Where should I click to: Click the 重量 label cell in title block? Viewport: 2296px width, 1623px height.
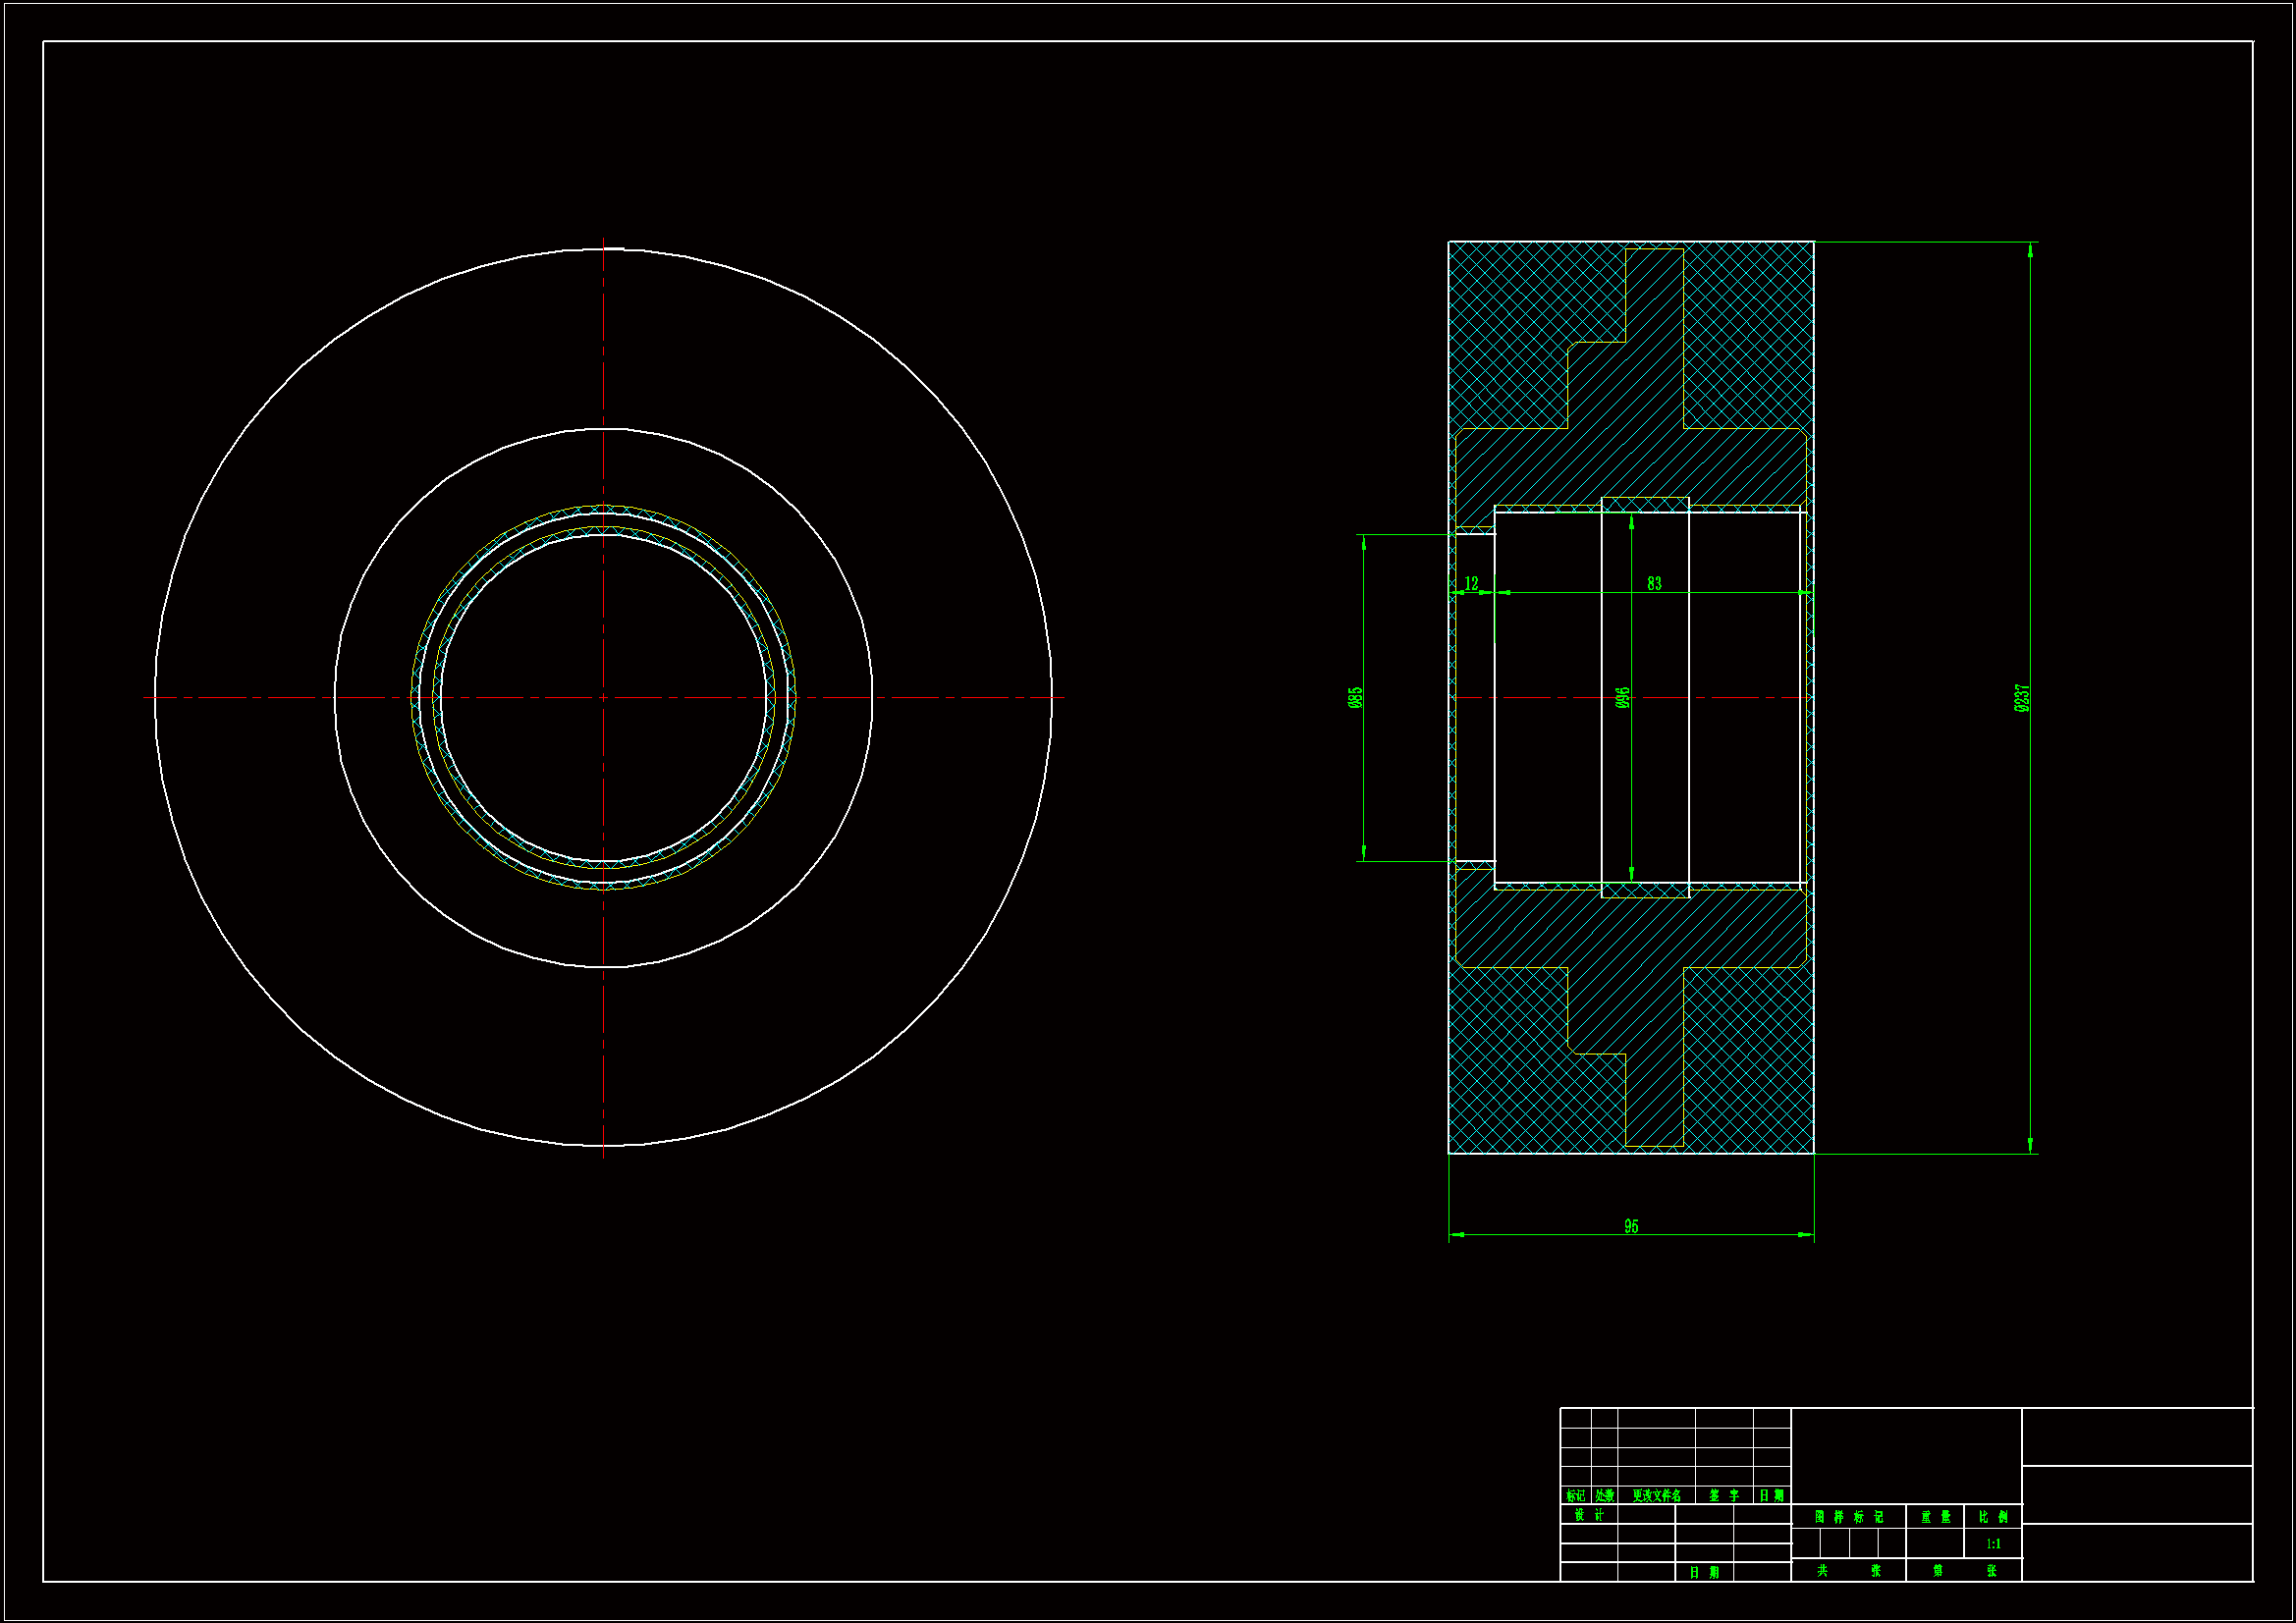click(x=1935, y=1517)
